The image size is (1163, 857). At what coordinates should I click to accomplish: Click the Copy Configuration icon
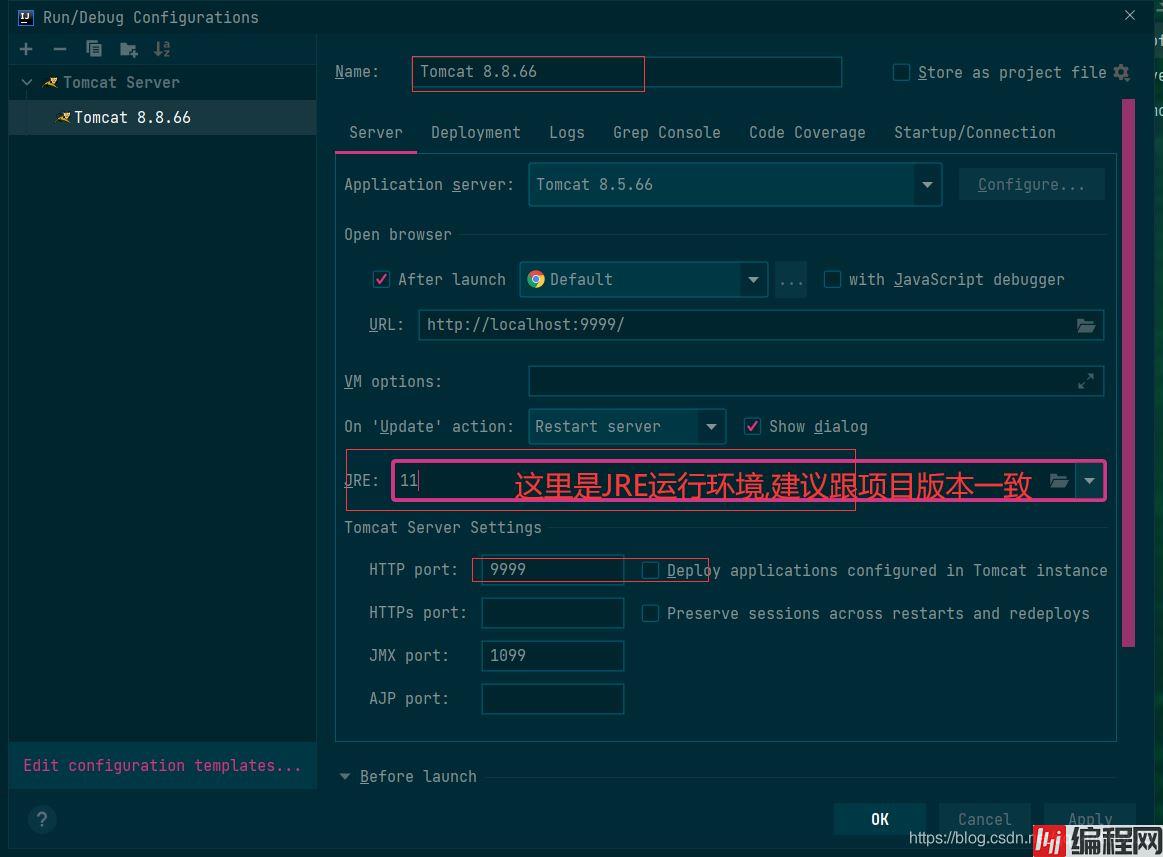(94, 49)
